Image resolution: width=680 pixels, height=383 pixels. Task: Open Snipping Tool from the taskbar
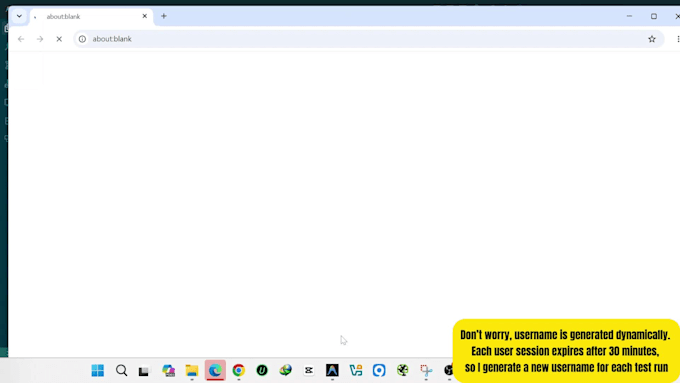[x=426, y=370]
